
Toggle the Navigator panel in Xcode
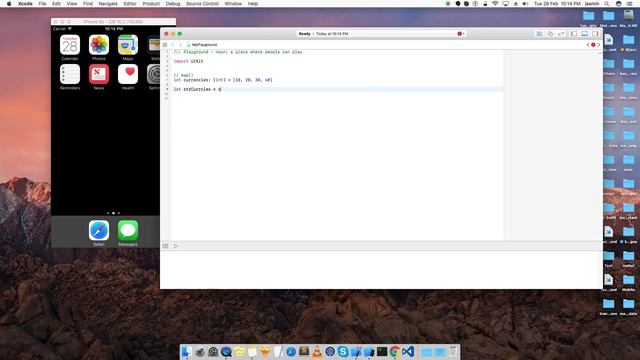574,34
